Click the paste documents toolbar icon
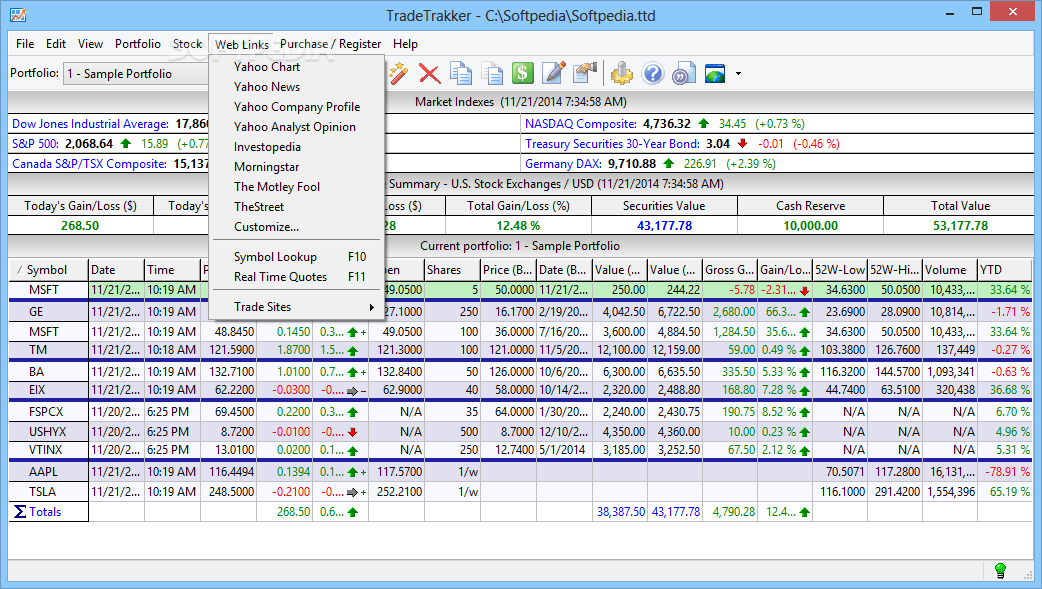 tap(492, 73)
